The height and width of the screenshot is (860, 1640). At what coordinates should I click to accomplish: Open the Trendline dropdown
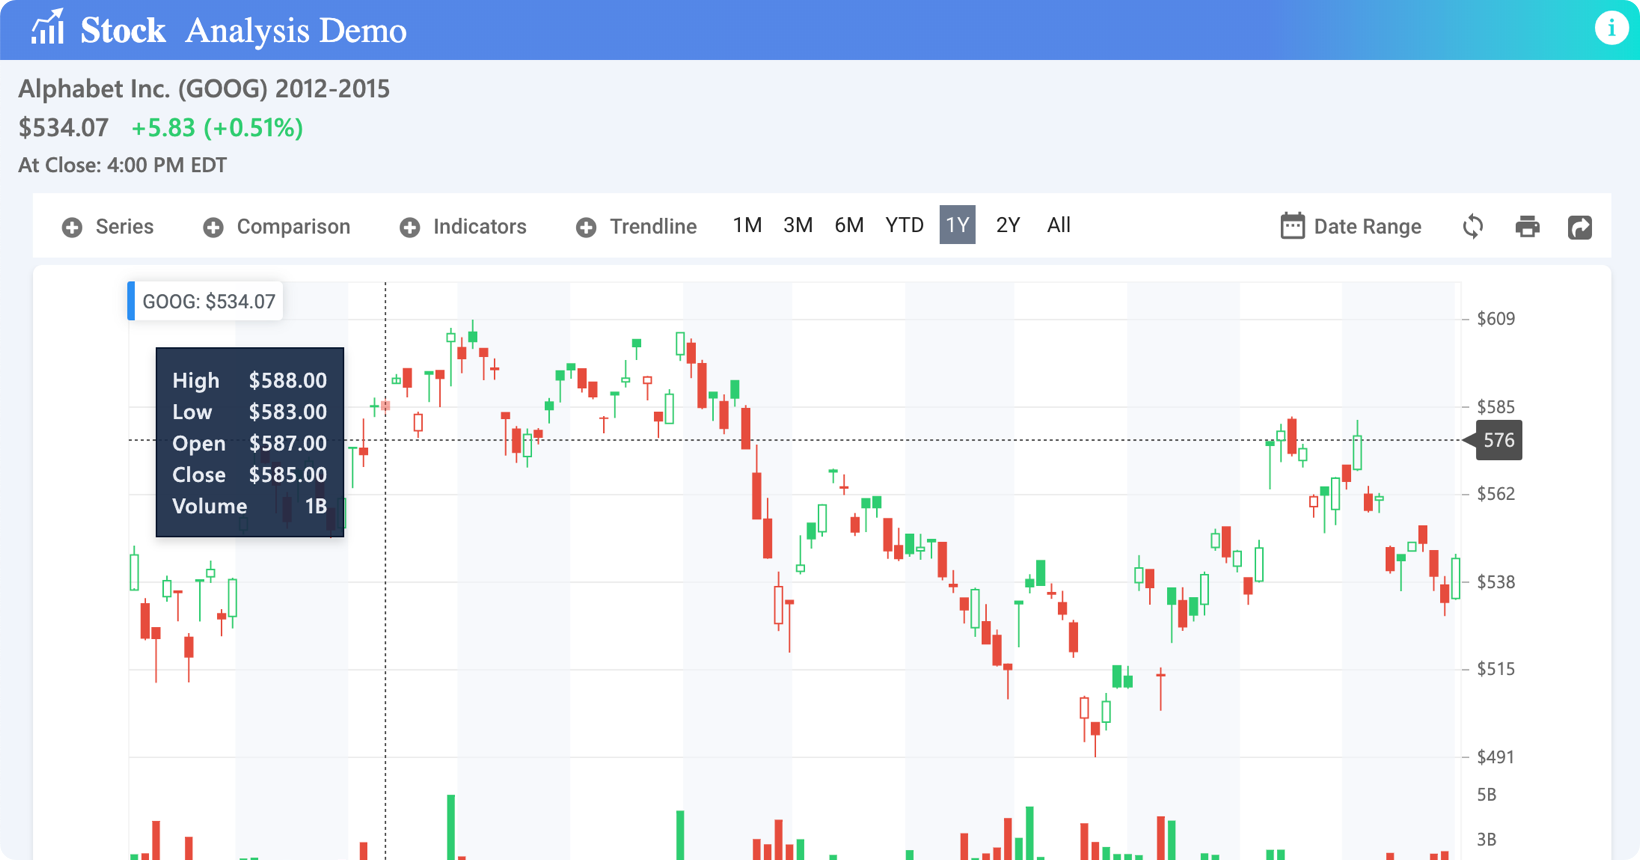coord(637,227)
